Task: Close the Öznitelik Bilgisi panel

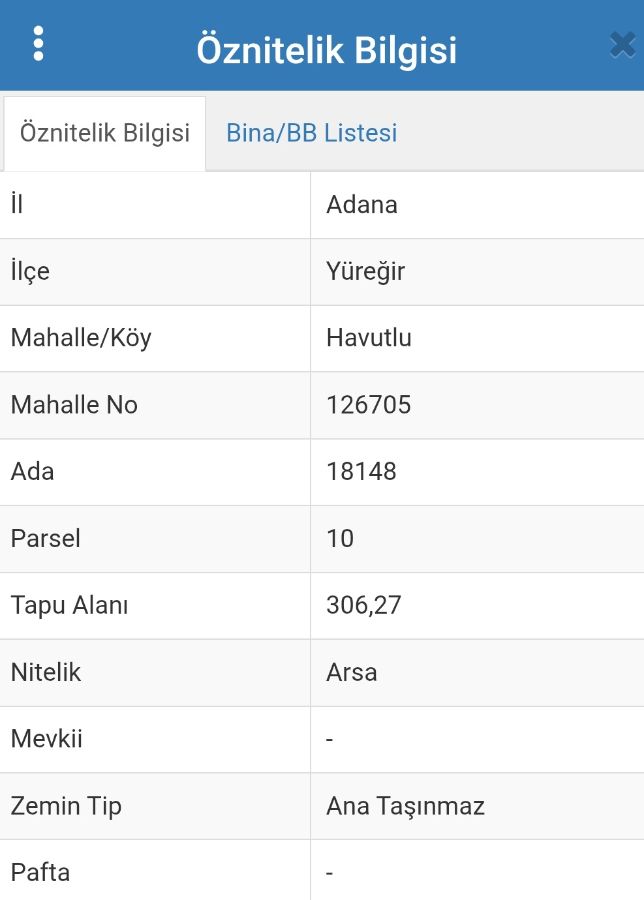Action: pyautogui.click(x=623, y=45)
